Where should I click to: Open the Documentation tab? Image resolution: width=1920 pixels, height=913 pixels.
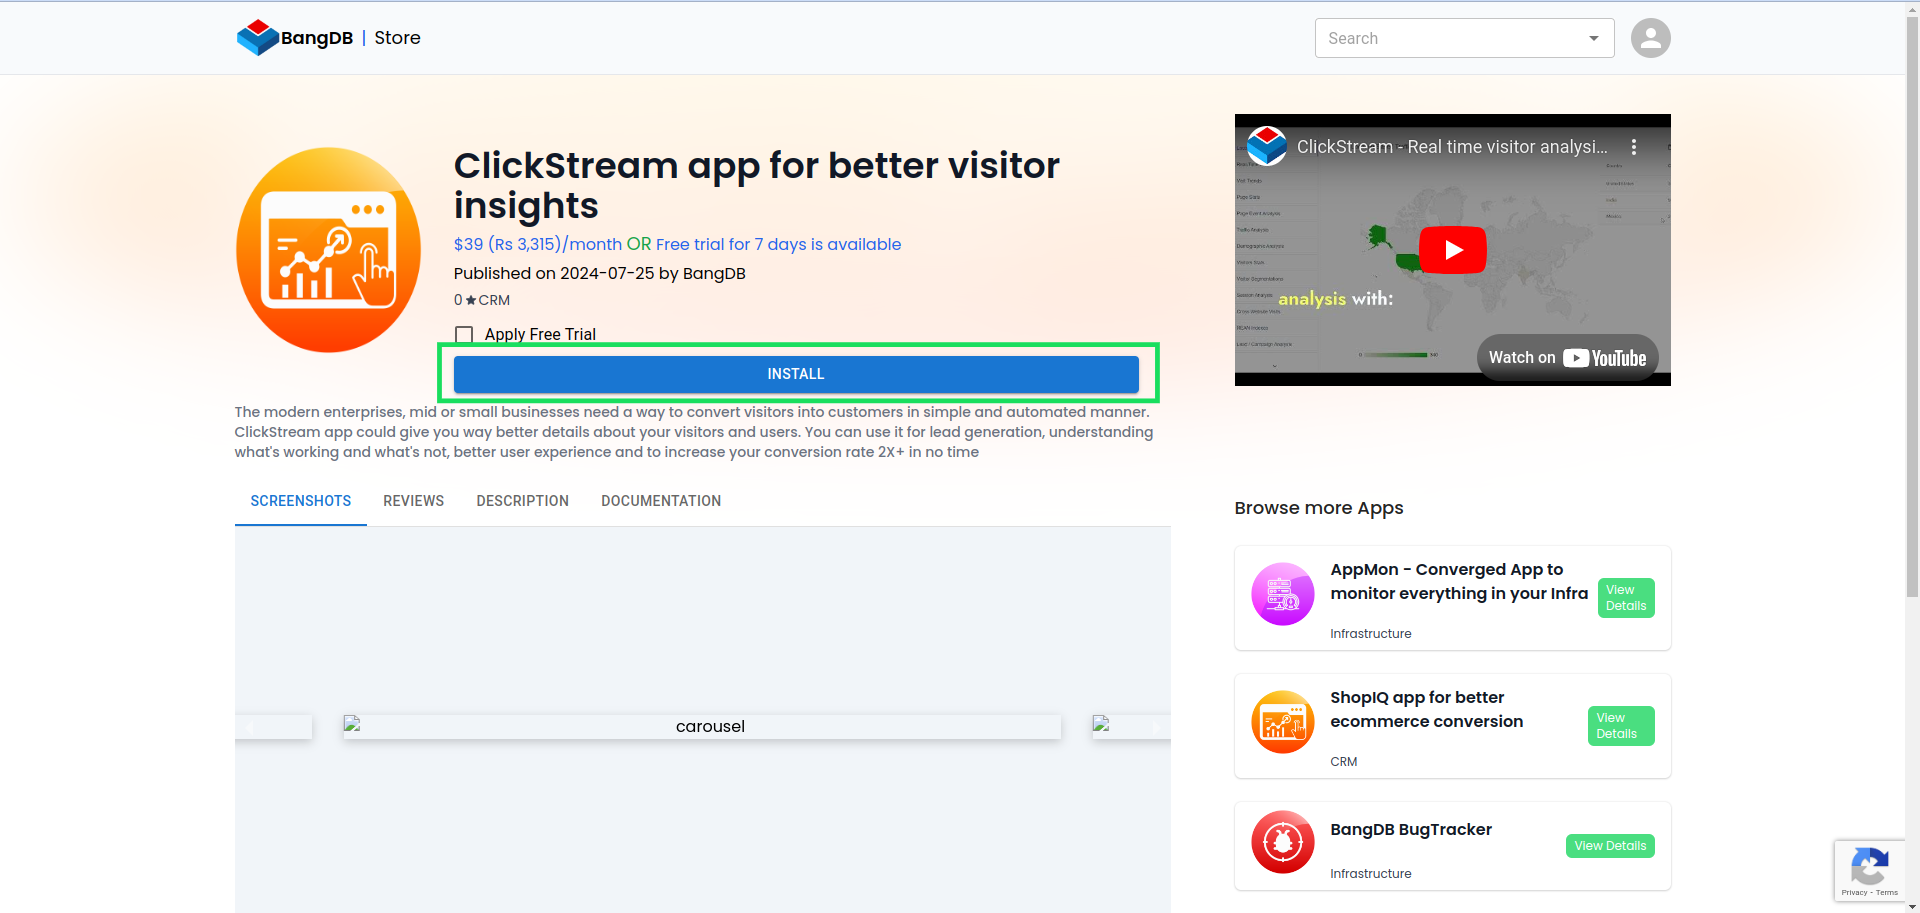tap(661, 501)
